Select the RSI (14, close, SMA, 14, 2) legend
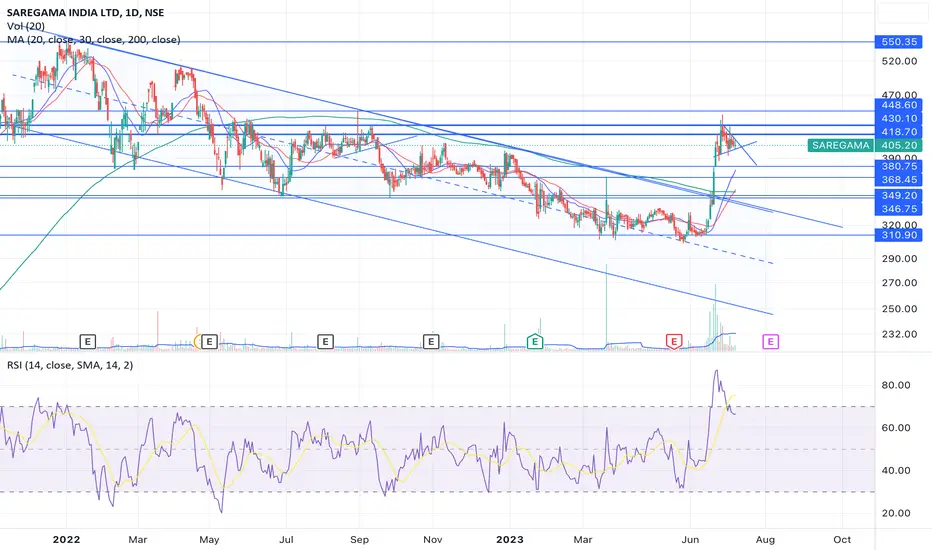 70,365
